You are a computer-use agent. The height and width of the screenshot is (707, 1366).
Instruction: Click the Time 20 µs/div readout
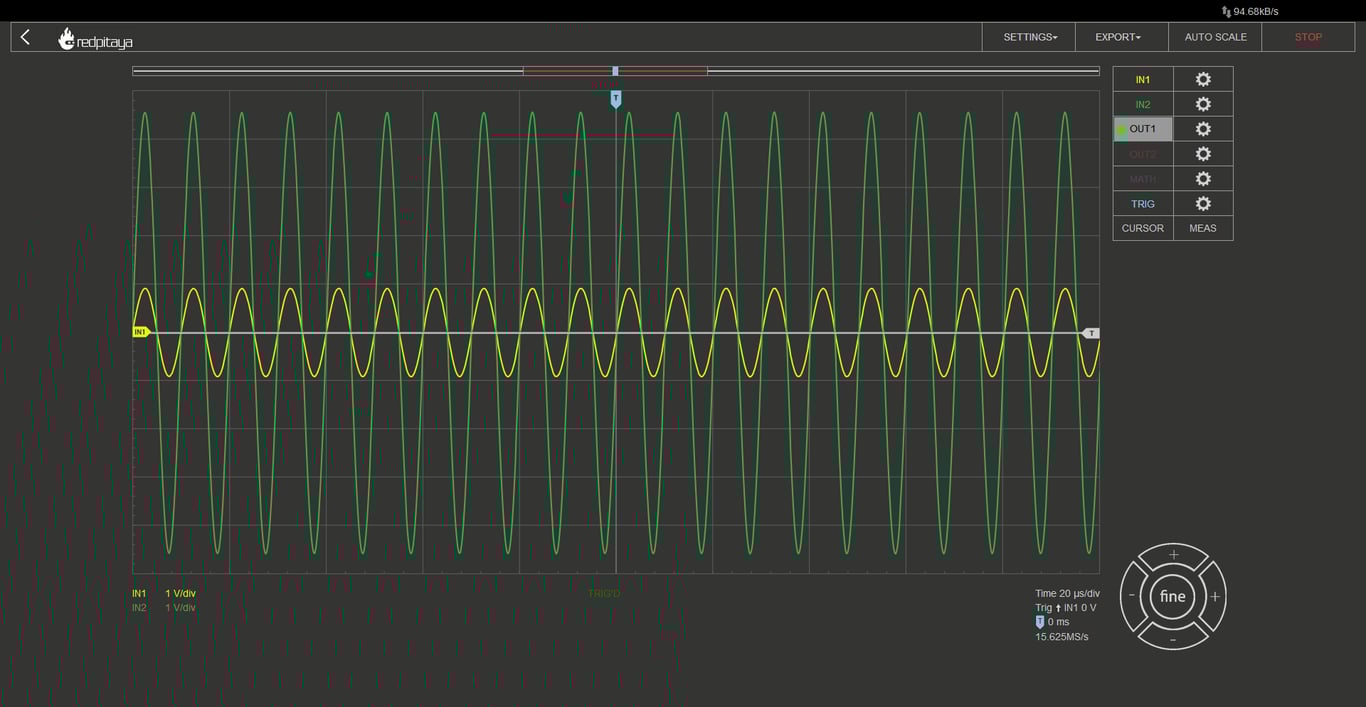[x=1067, y=593]
